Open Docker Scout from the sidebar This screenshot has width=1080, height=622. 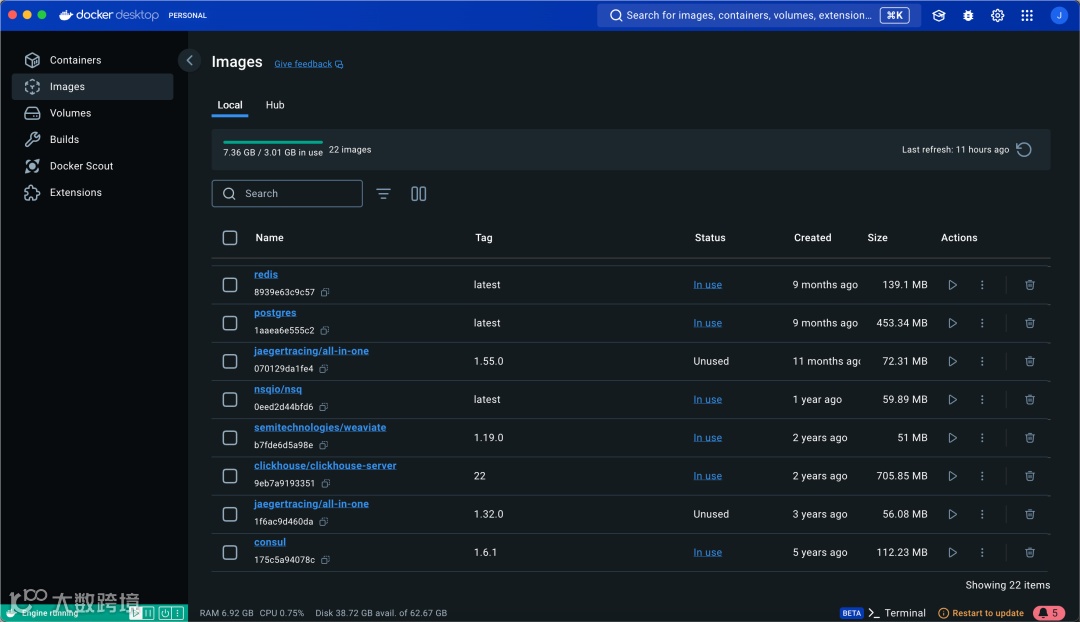point(92,166)
